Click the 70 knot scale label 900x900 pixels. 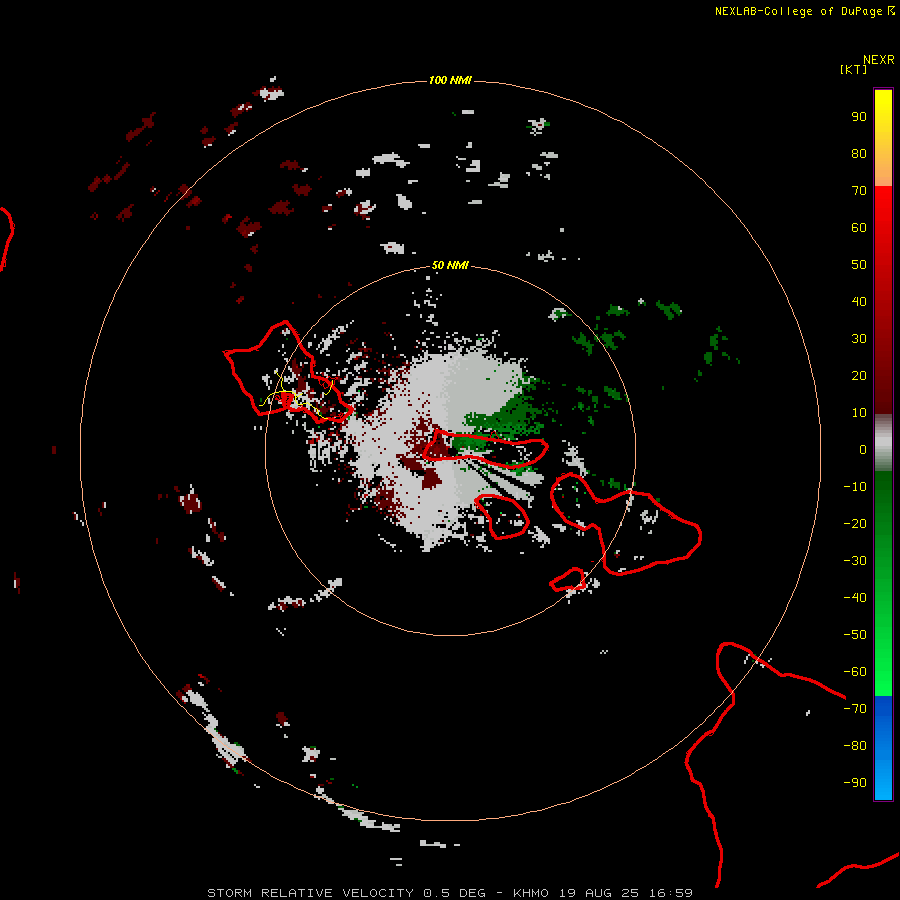(859, 191)
